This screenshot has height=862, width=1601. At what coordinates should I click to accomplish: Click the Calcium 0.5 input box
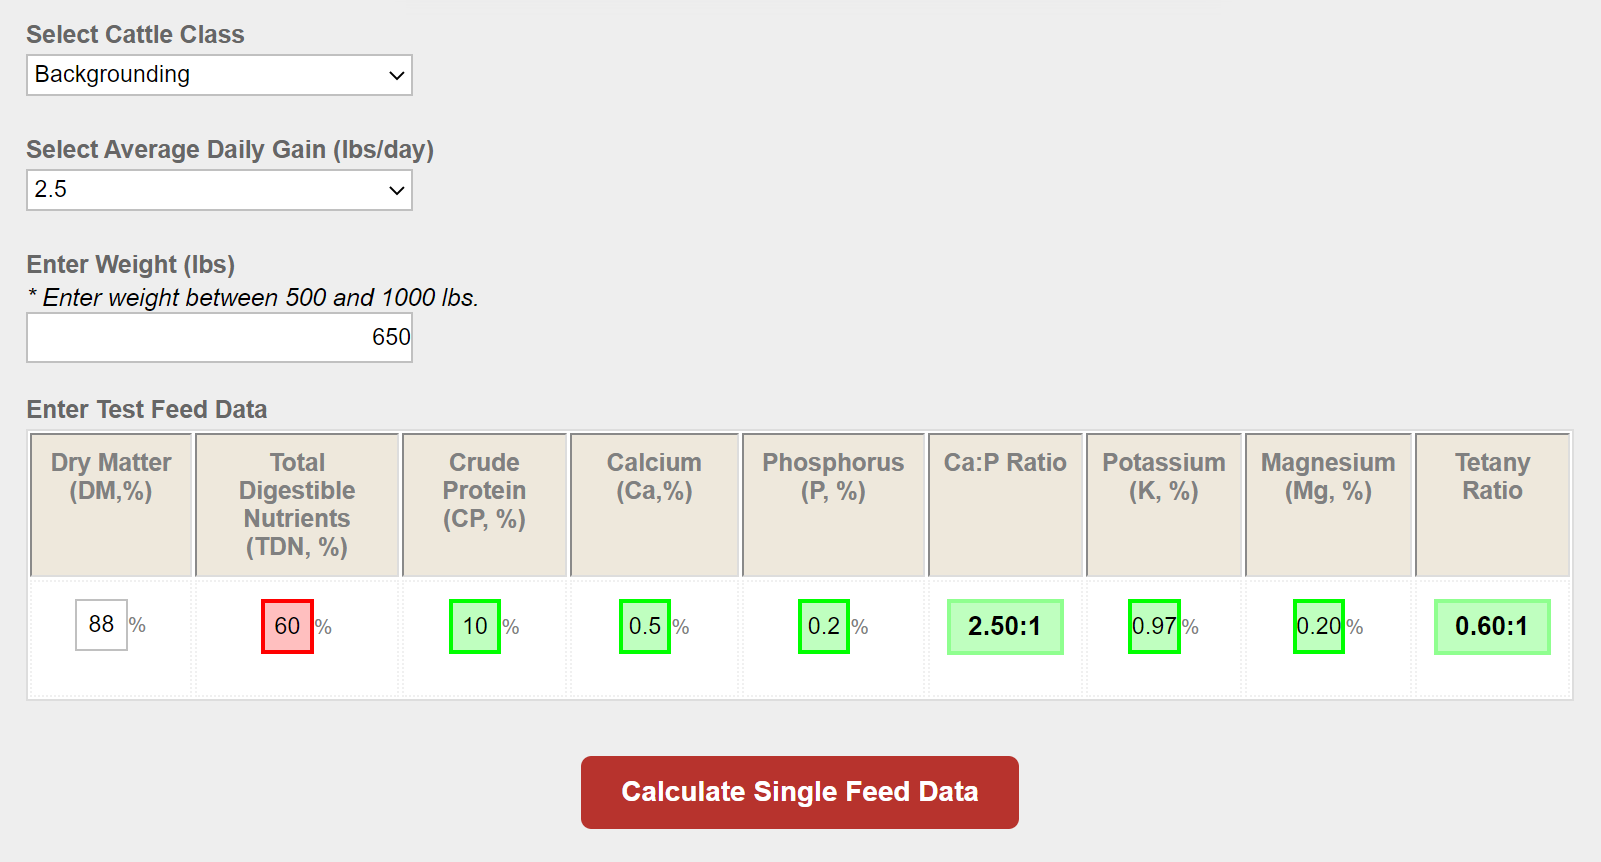click(x=645, y=627)
